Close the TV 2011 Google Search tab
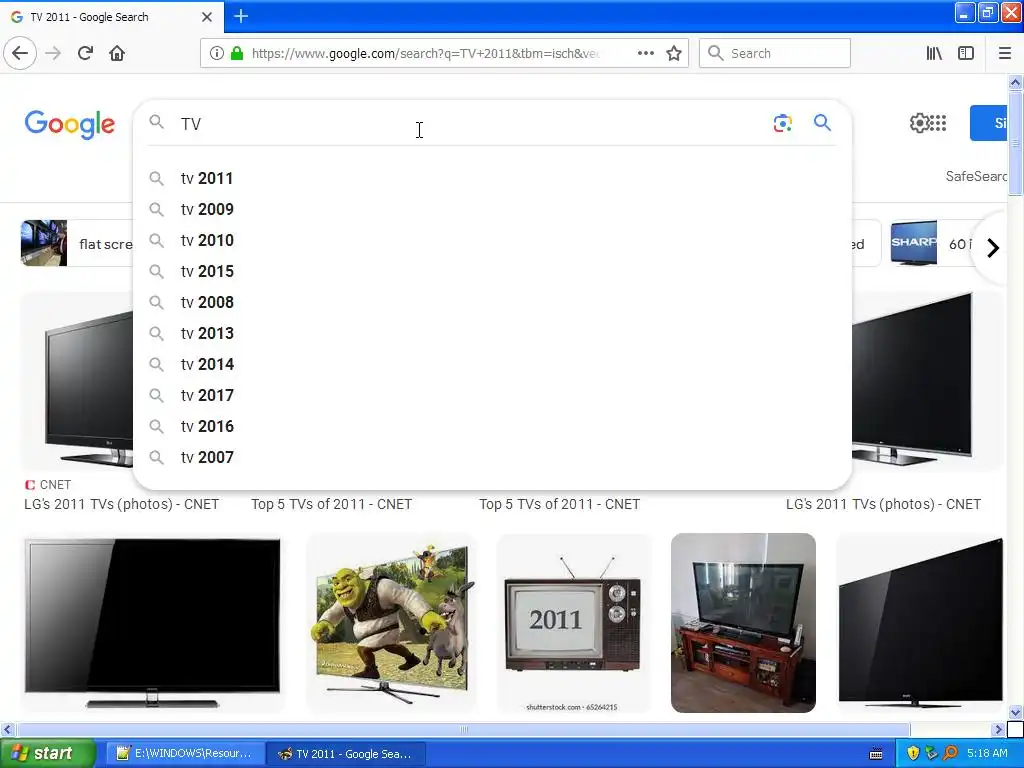Image resolution: width=1024 pixels, height=768 pixels. point(207,17)
